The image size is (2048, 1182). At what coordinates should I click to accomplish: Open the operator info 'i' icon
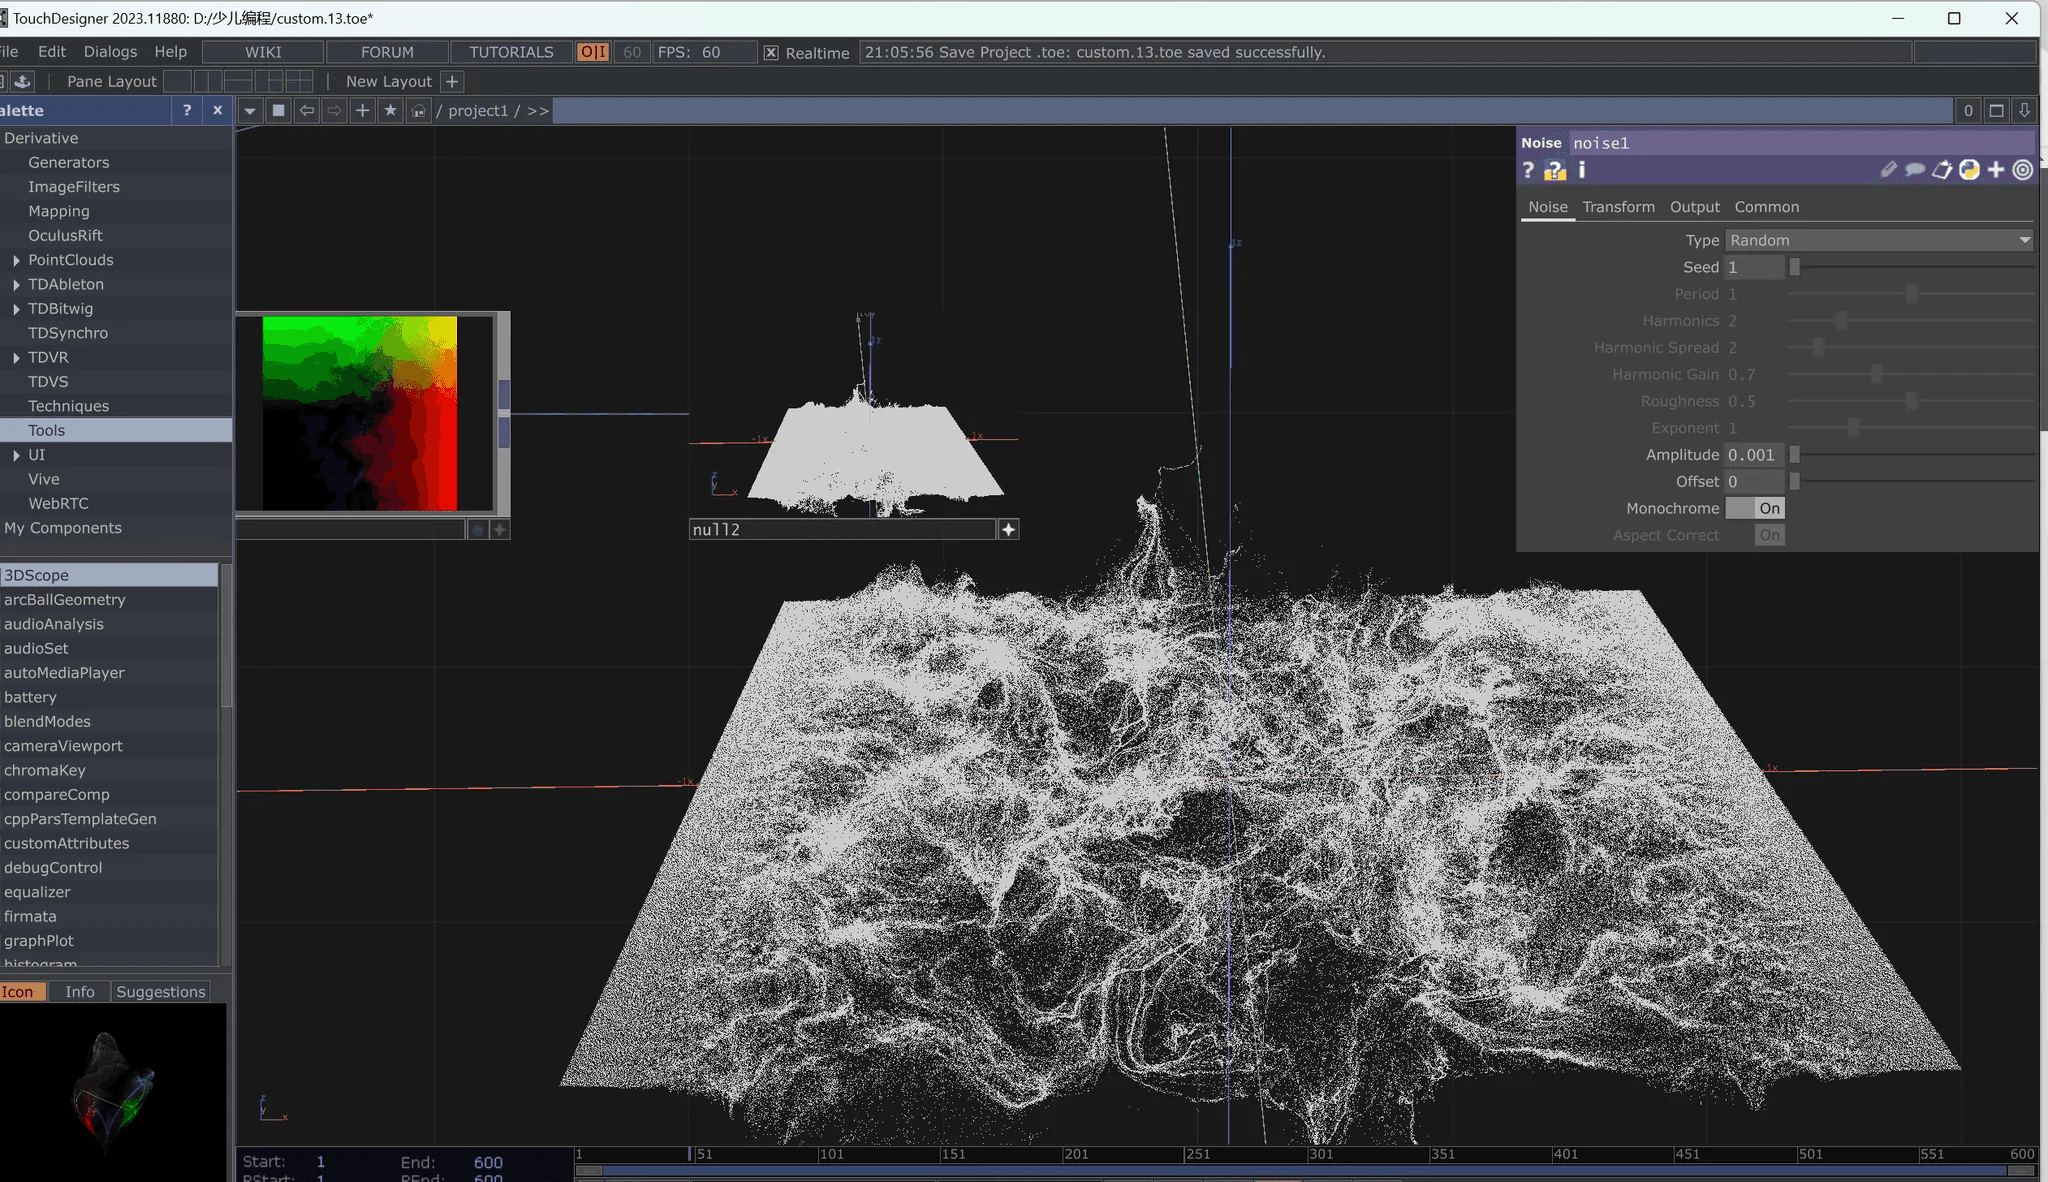tap(1582, 170)
